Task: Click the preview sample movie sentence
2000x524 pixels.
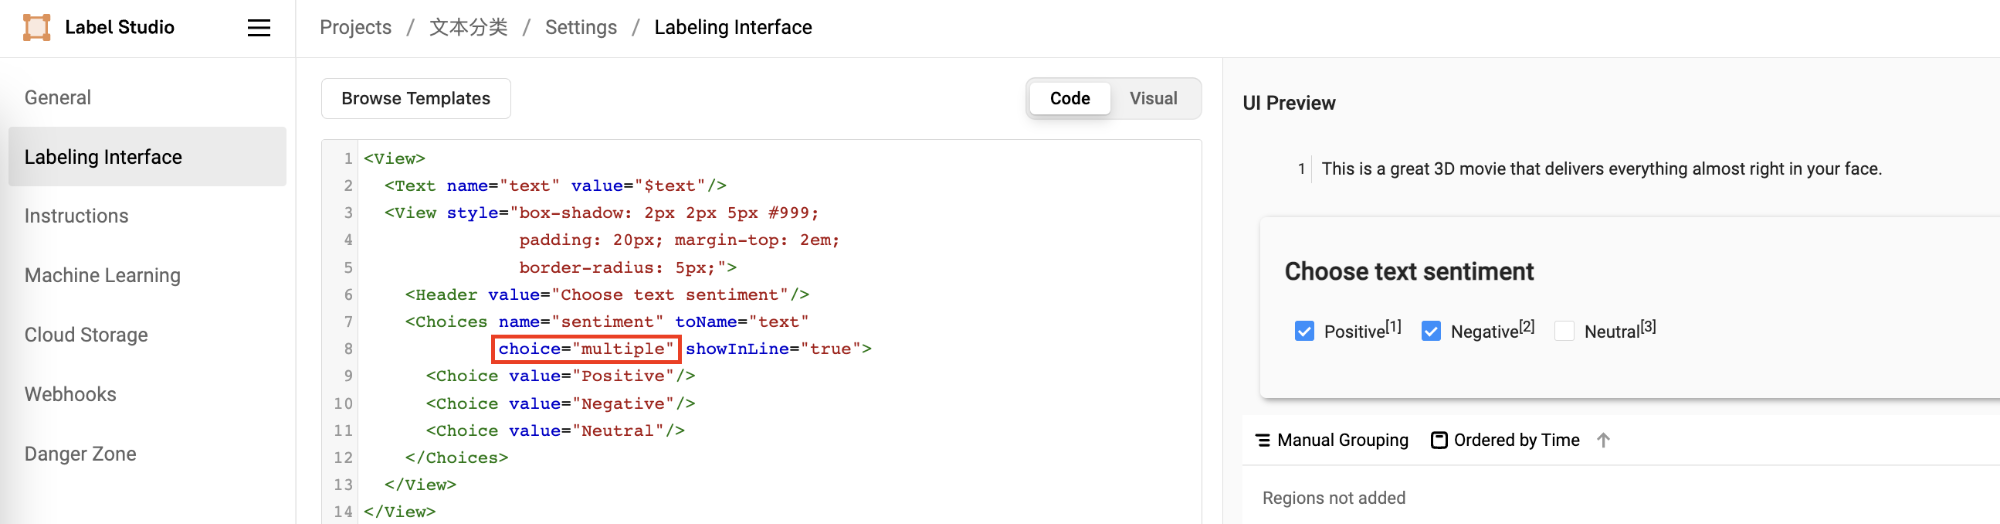Action: click(x=1602, y=169)
